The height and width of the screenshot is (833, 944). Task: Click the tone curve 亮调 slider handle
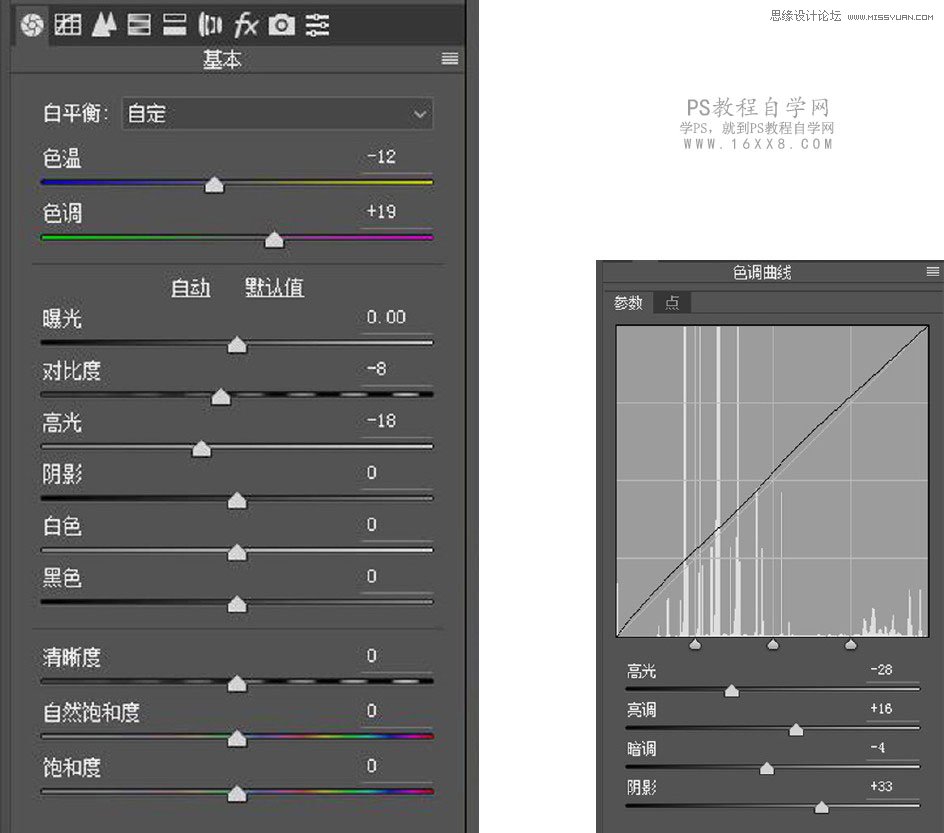796,729
